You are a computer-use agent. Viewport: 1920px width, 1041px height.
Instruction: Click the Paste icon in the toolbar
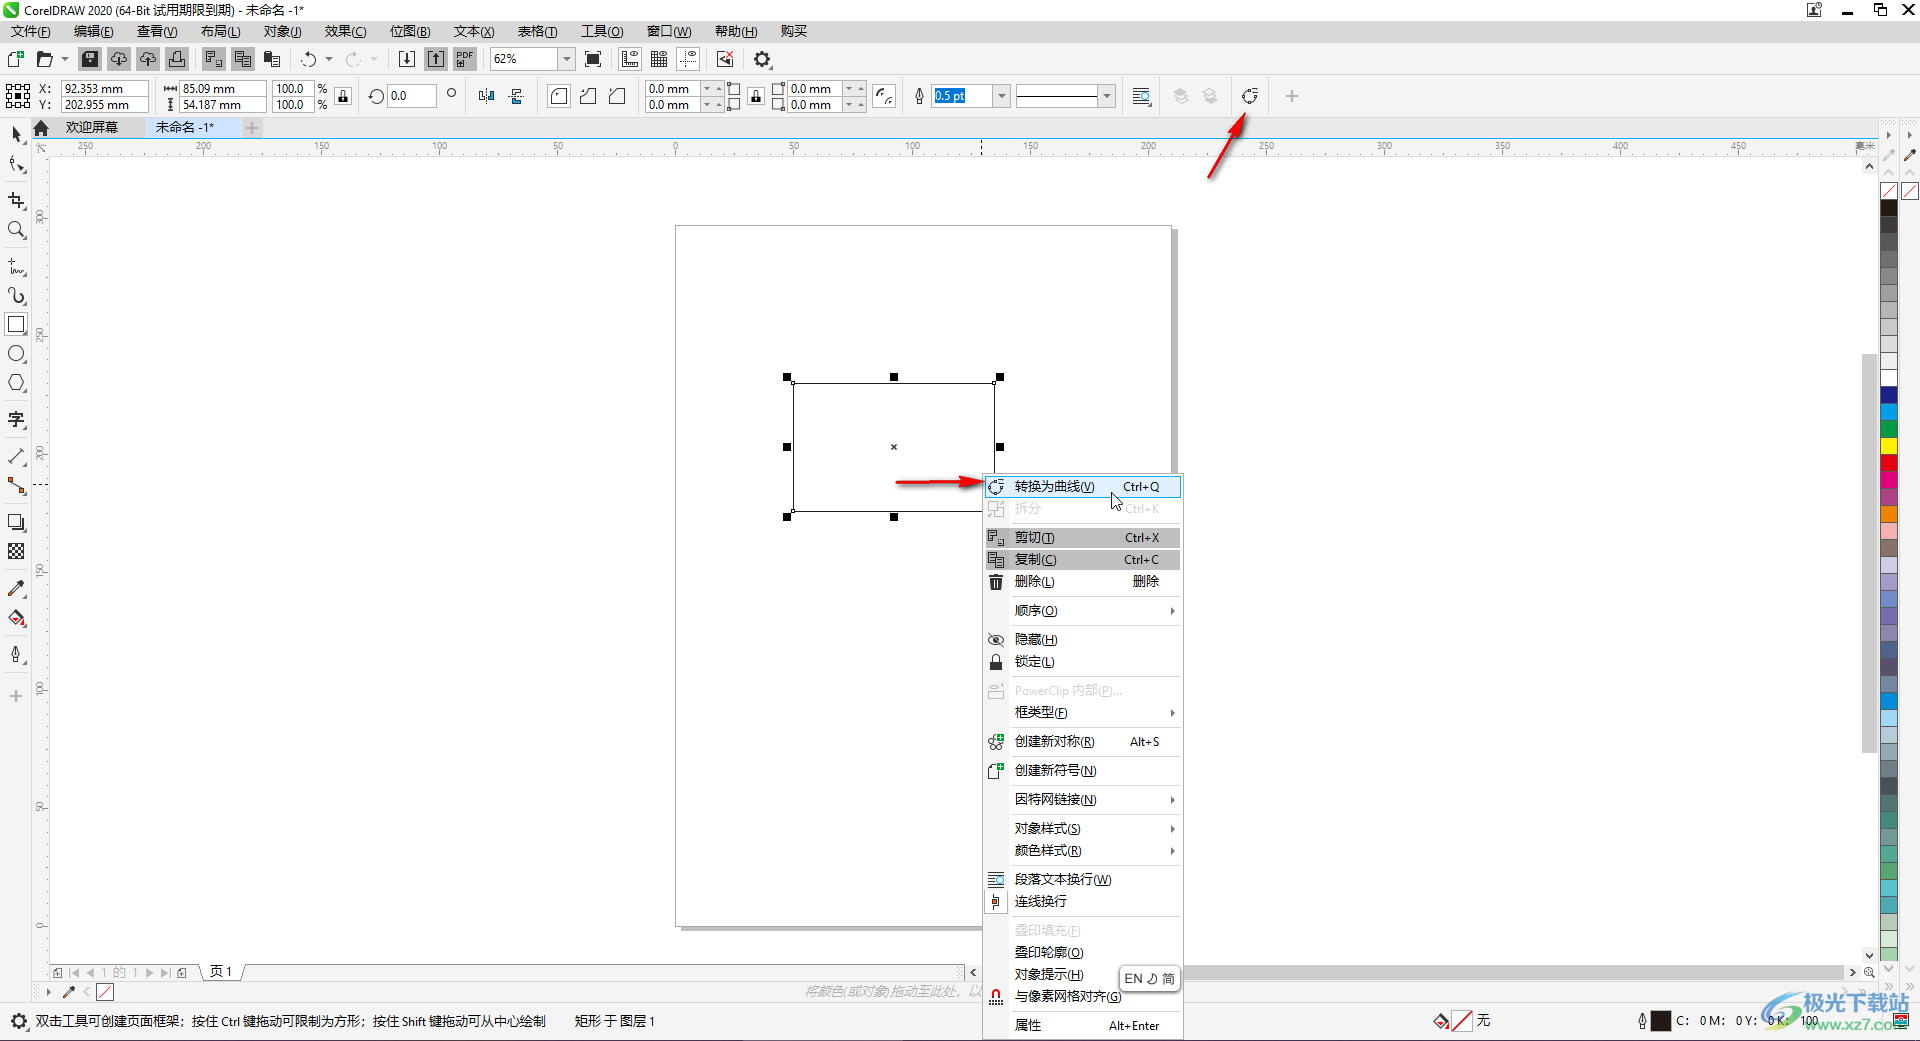272,59
